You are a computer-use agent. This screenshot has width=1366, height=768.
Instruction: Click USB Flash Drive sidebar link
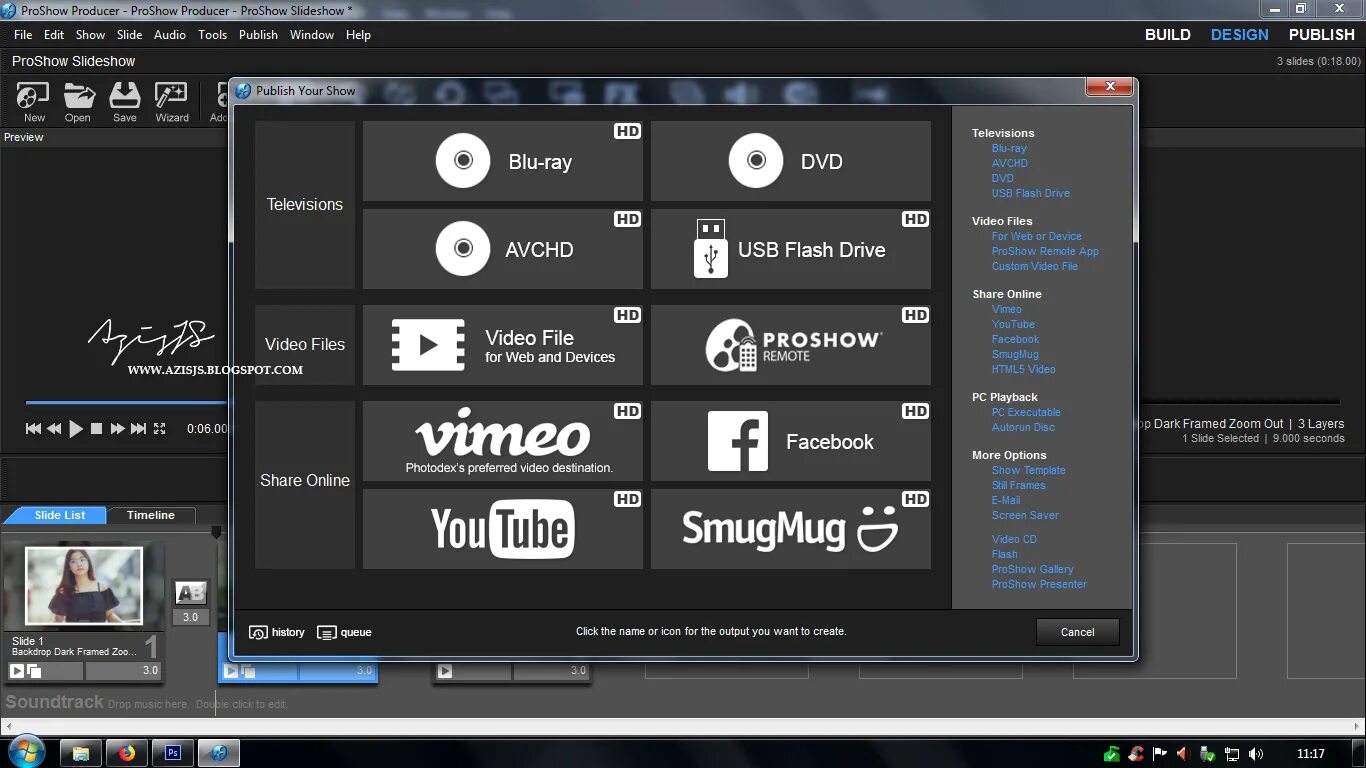tap(1030, 193)
